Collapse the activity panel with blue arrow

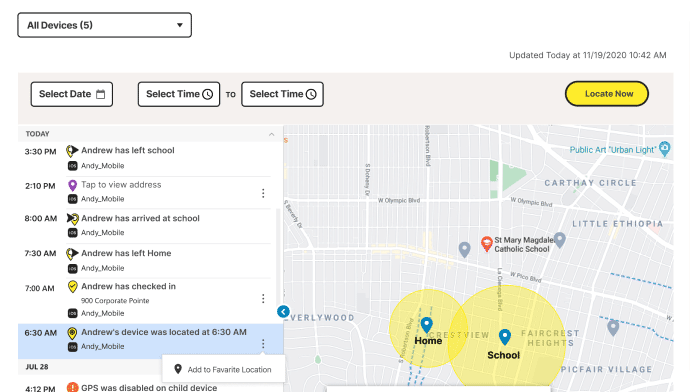pyautogui.click(x=283, y=311)
